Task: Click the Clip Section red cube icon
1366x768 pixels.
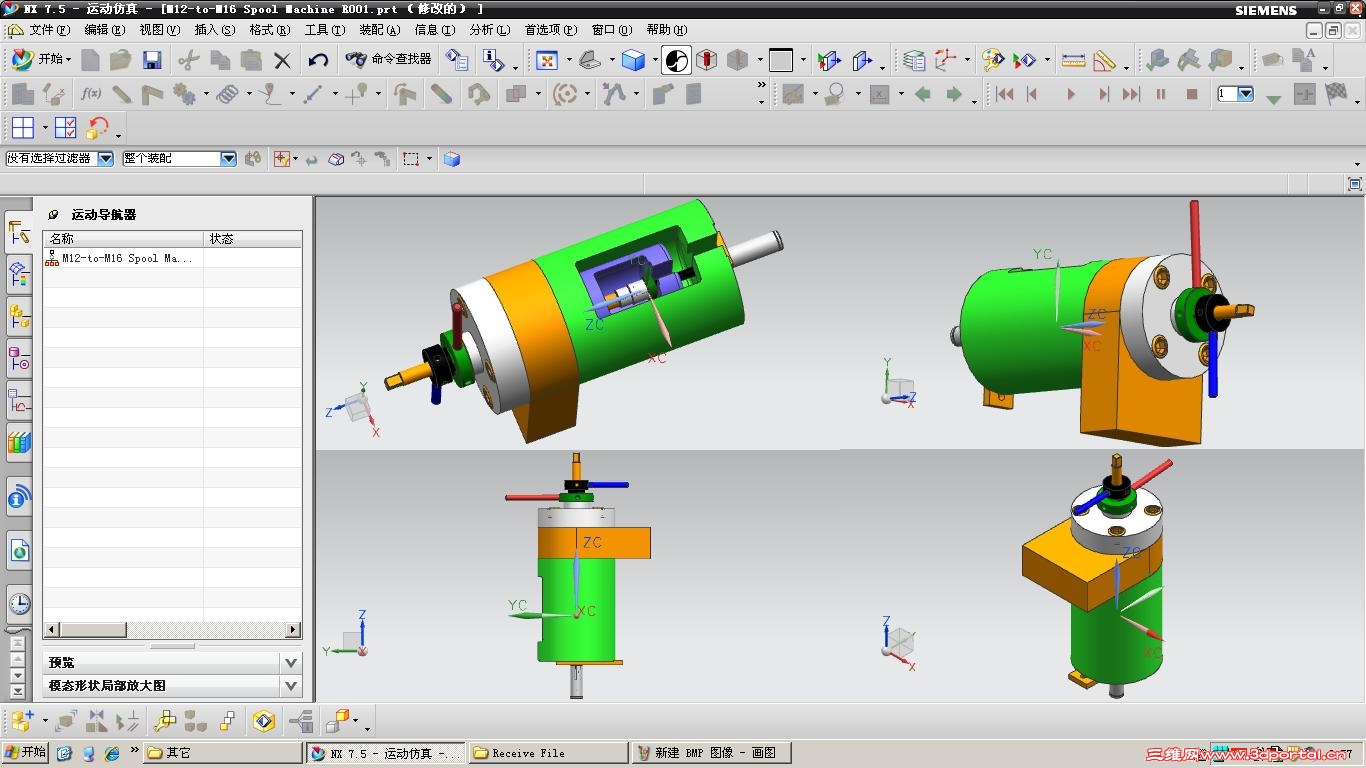Action: pyautogui.click(x=706, y=60)
